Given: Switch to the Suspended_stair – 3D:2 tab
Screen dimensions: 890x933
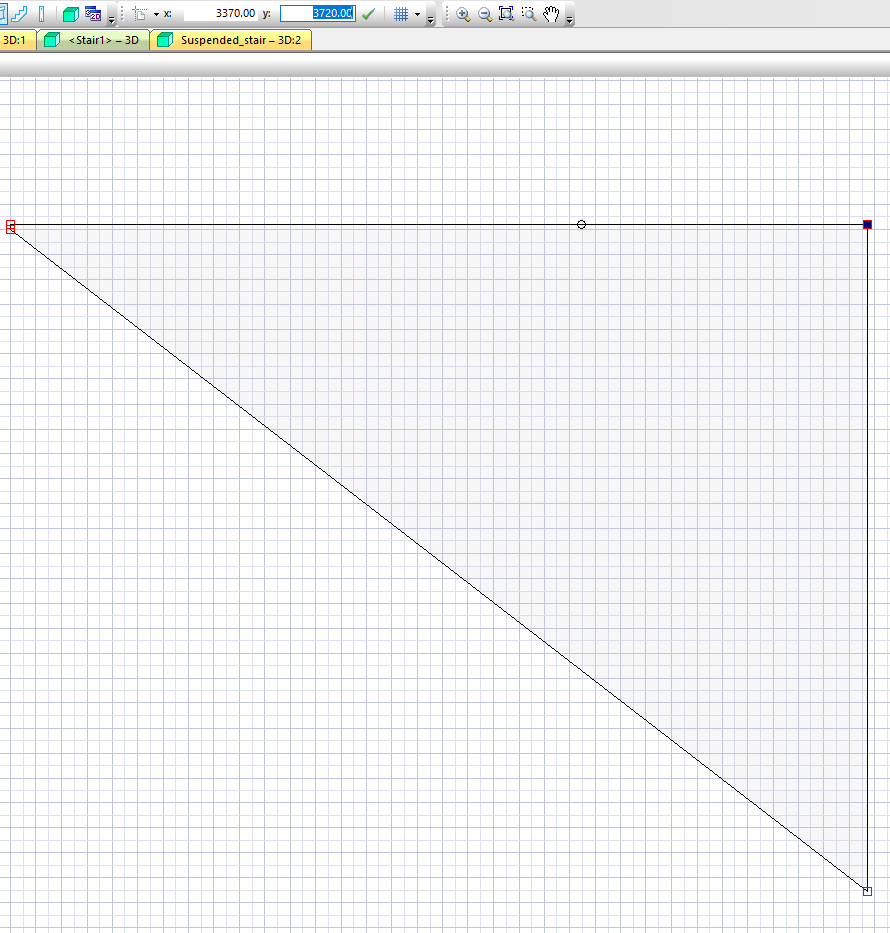Looking at the screenshot, I should click(231, 40).
